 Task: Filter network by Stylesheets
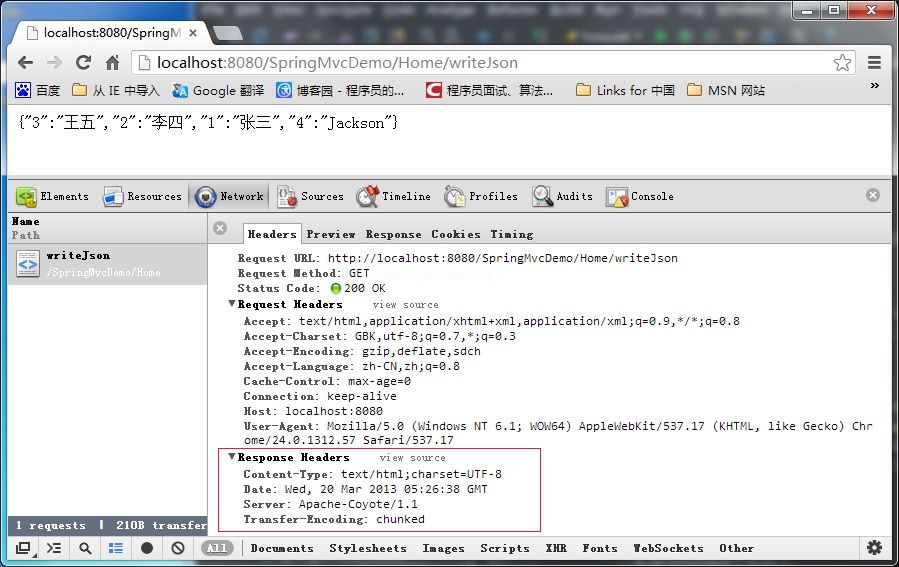point(368,548)
